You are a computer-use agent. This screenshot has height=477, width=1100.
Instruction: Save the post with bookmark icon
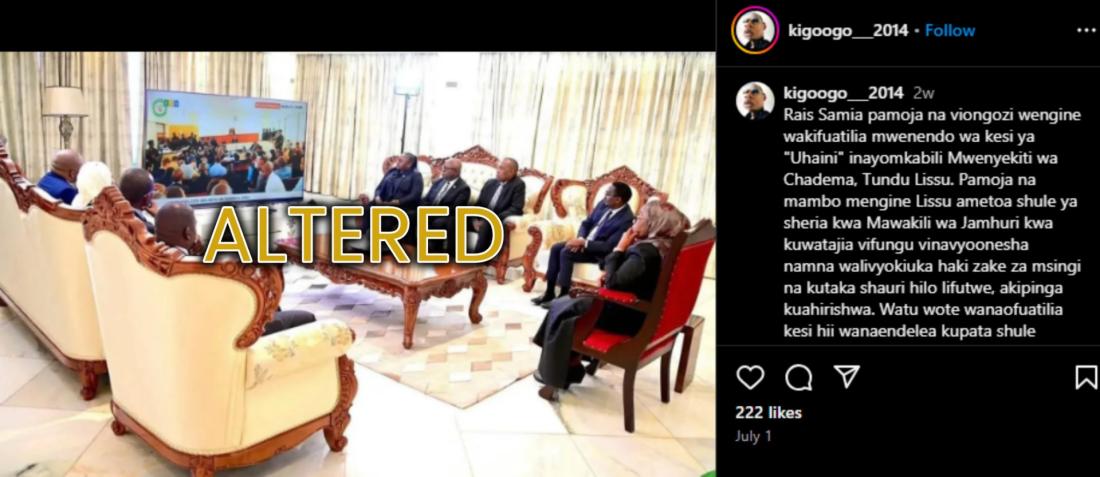click(x=1086, y=377)
